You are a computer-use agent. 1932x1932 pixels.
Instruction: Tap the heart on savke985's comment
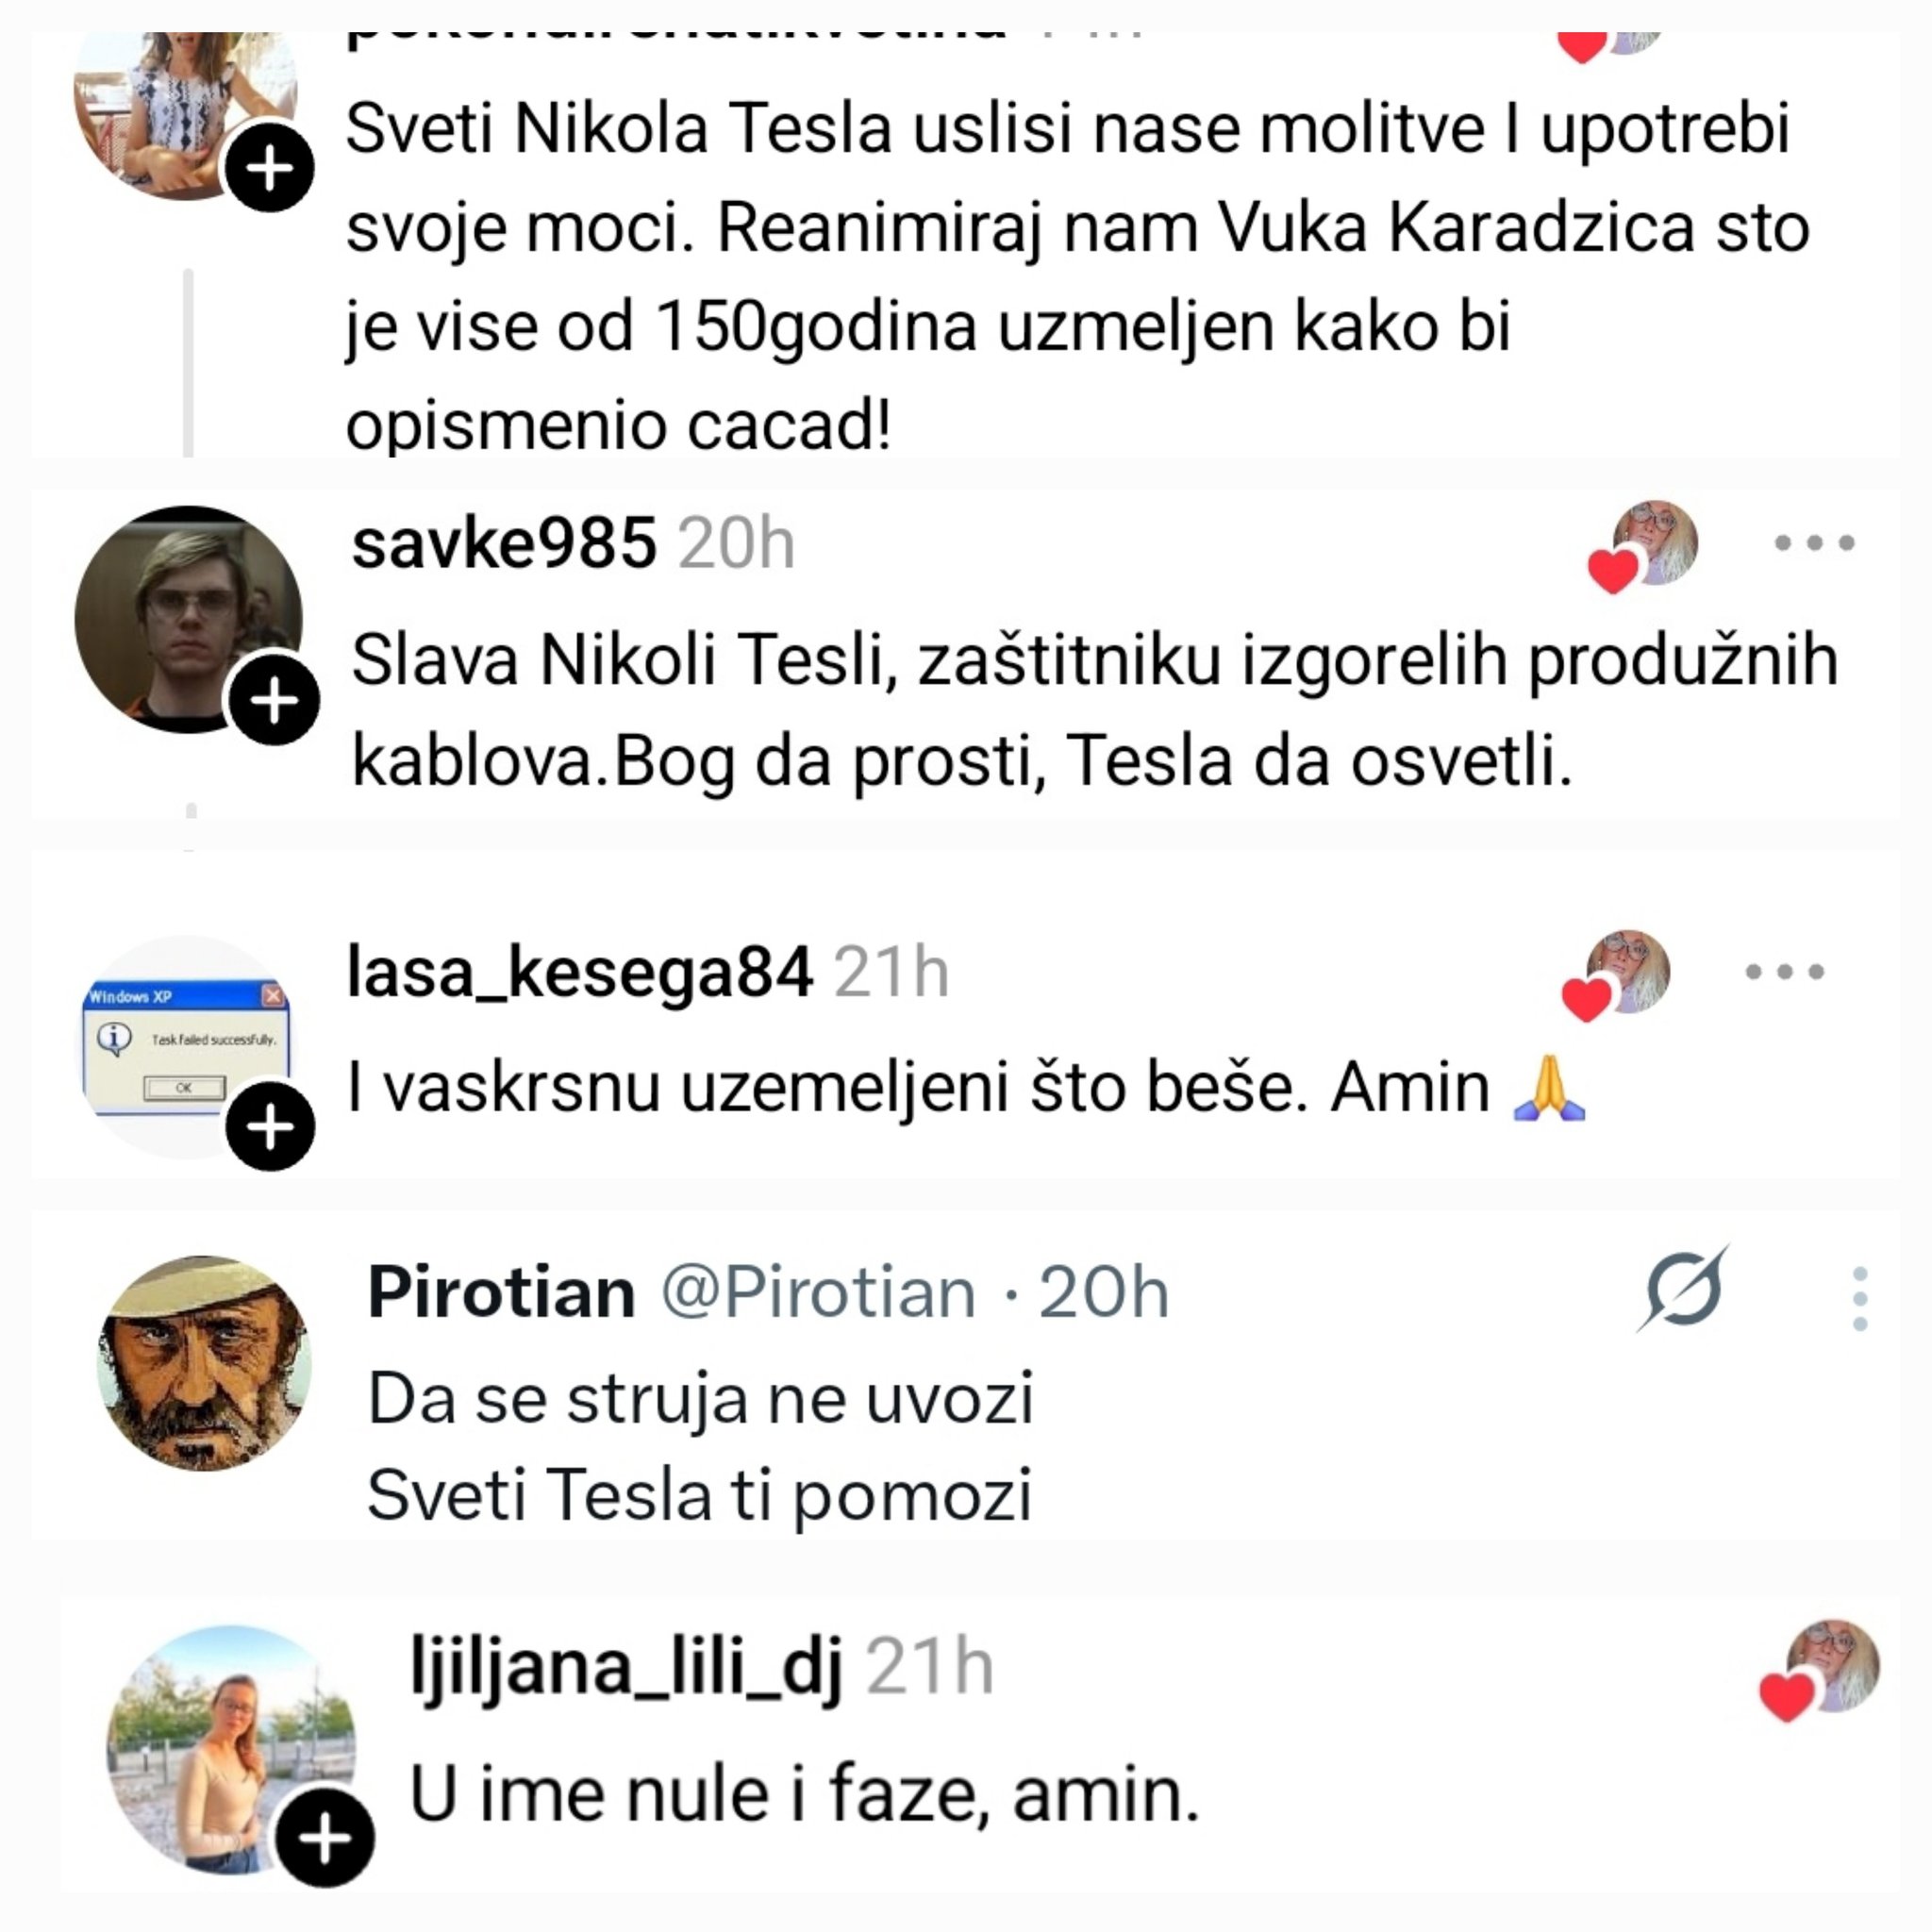1613,571
